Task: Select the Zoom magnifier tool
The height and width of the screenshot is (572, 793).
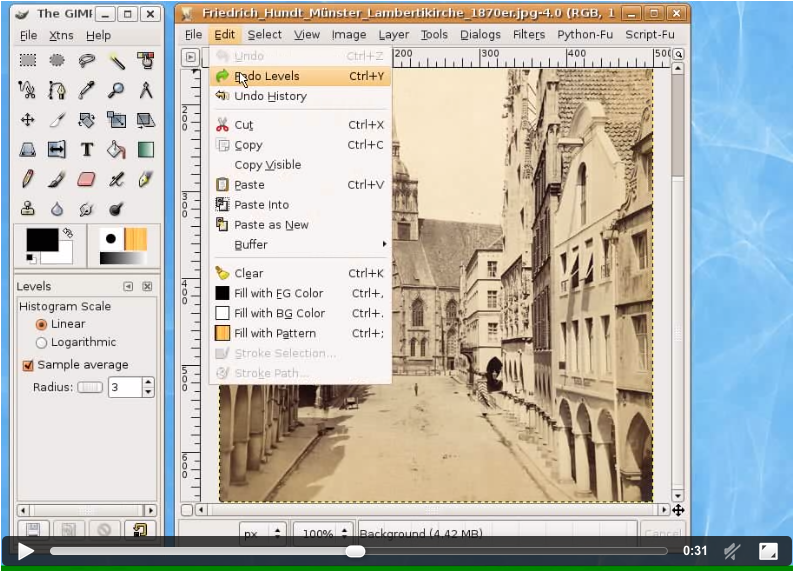Action: (116, 90)
